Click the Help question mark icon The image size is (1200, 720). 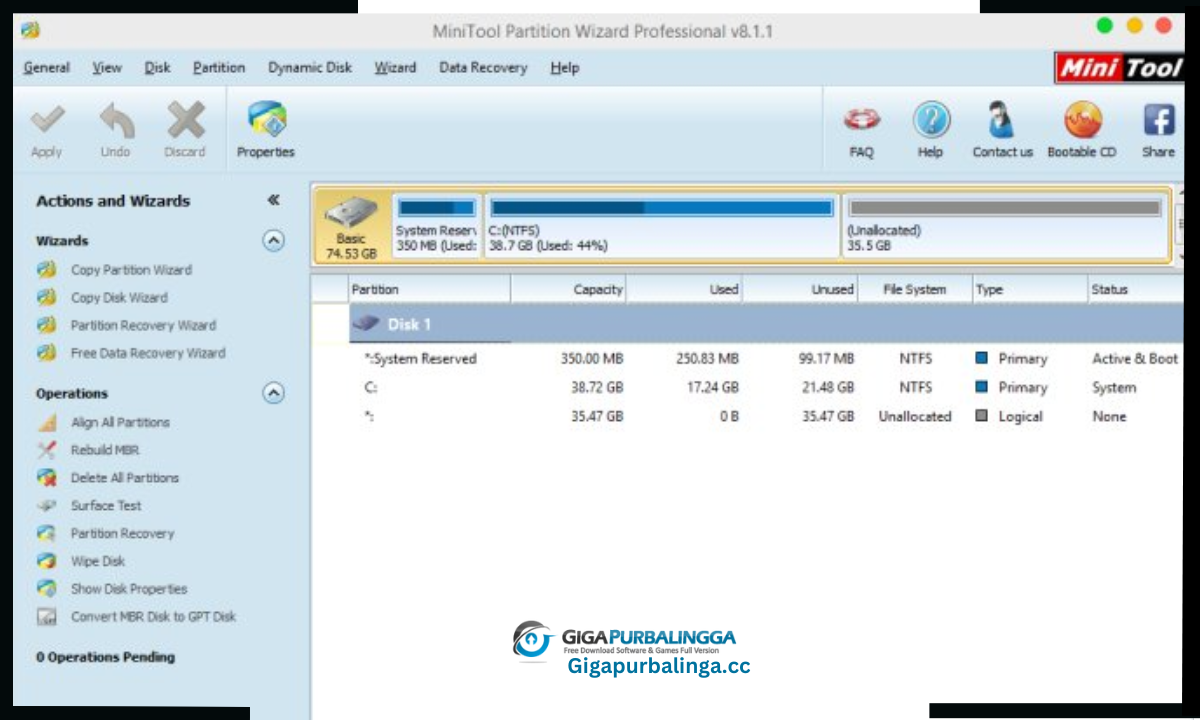(931, 121)
